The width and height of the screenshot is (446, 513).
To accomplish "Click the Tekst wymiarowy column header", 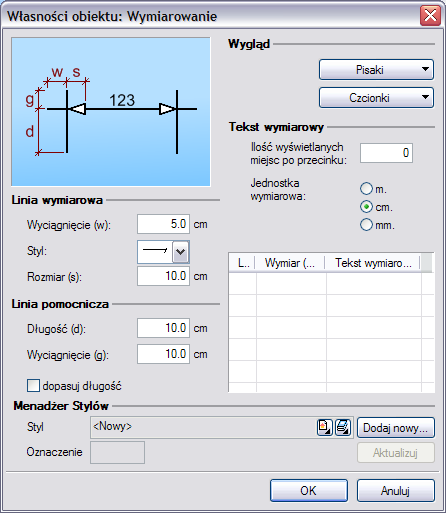I will [373, 263].
